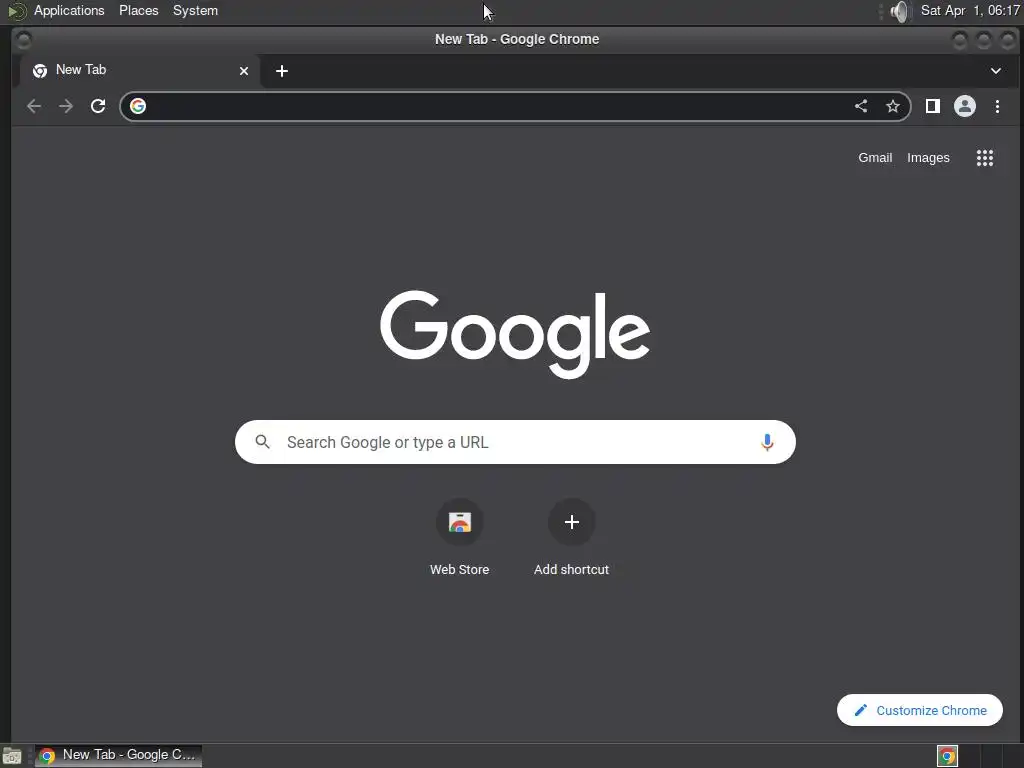The height and width of the screenshot is (768, 1024).
Task: Select the New Tab tab
Action: click(140, 71)
